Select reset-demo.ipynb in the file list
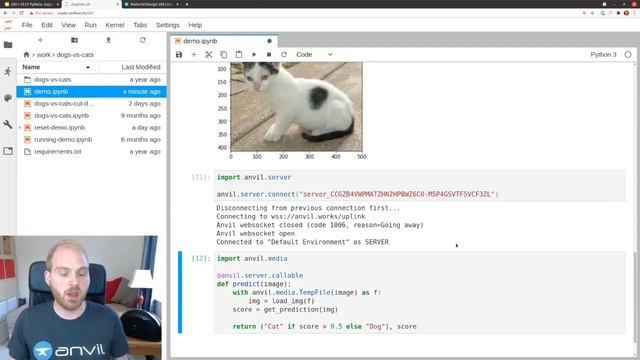The width and height of the screenshot is (640, 360). 91,127
